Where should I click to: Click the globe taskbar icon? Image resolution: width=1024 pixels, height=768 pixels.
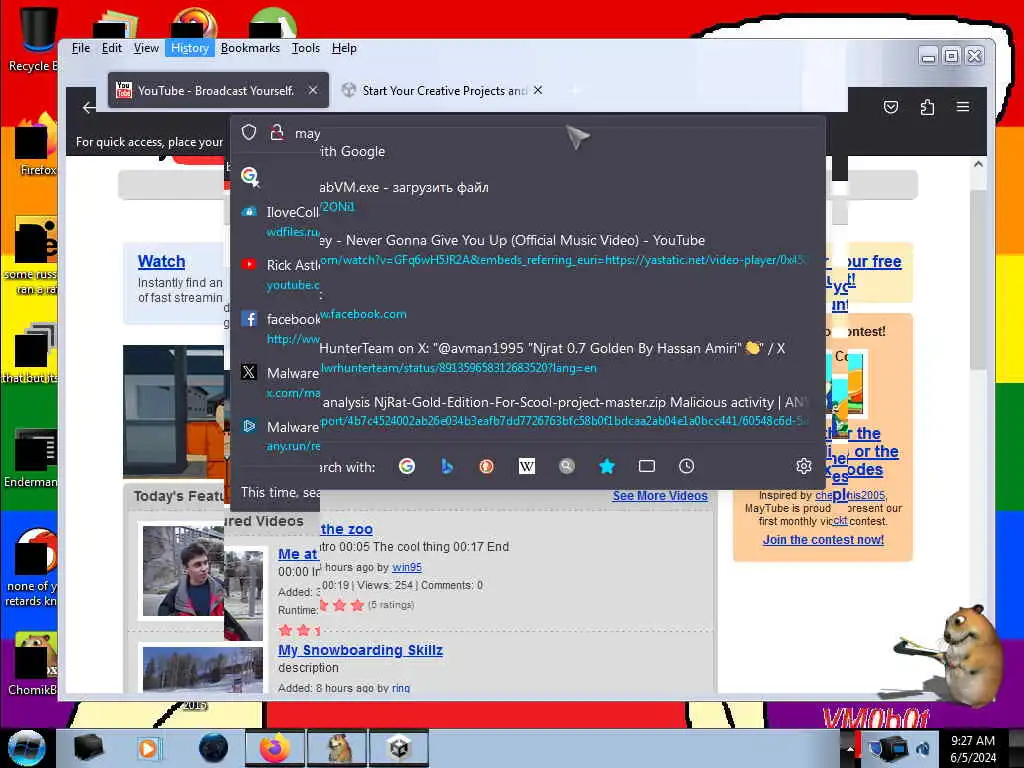click(x=214, y=748)
